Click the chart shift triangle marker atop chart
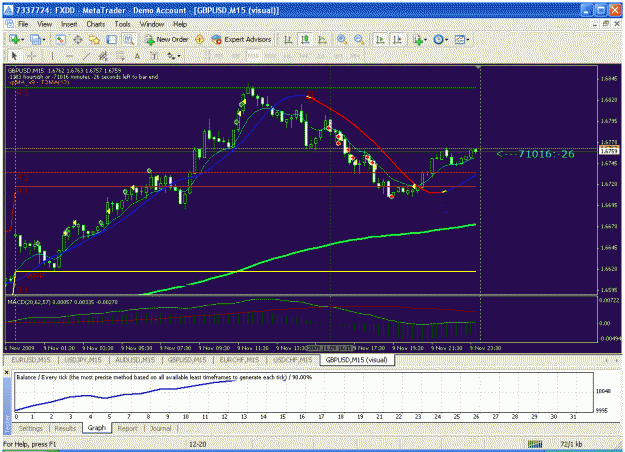 (x=478, y=67)
